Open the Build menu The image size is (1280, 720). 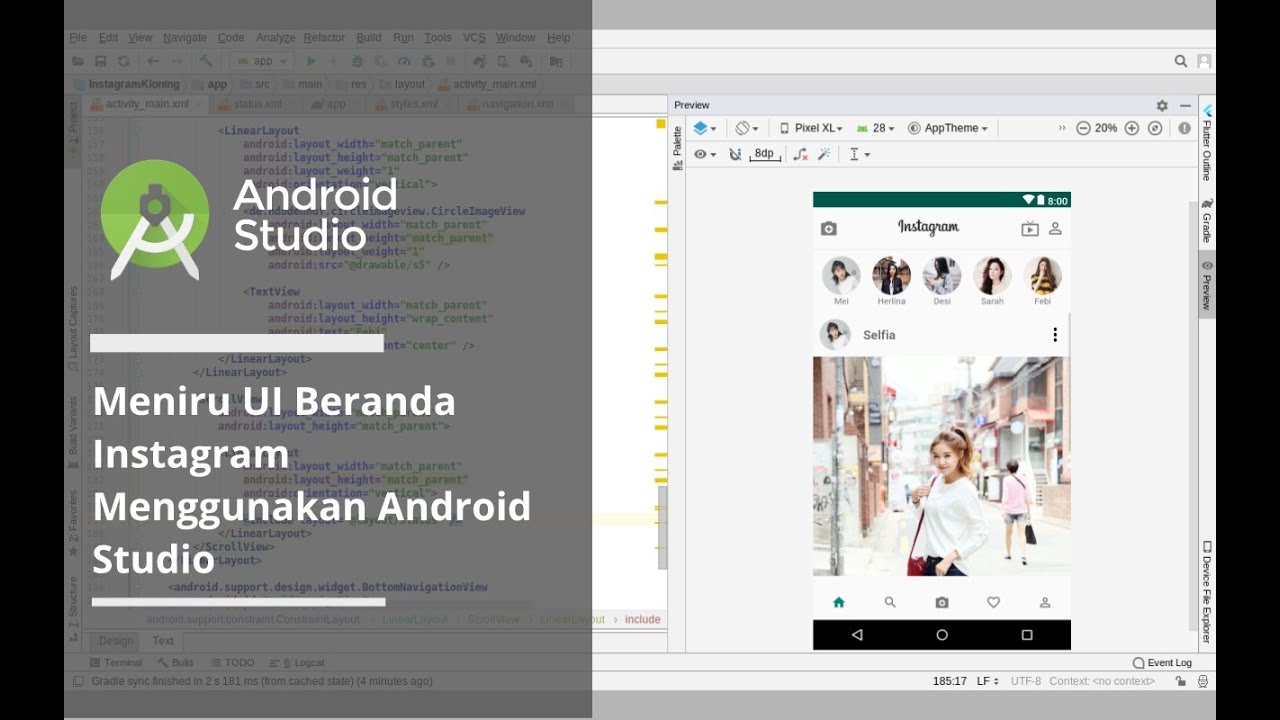coord(369,38)
